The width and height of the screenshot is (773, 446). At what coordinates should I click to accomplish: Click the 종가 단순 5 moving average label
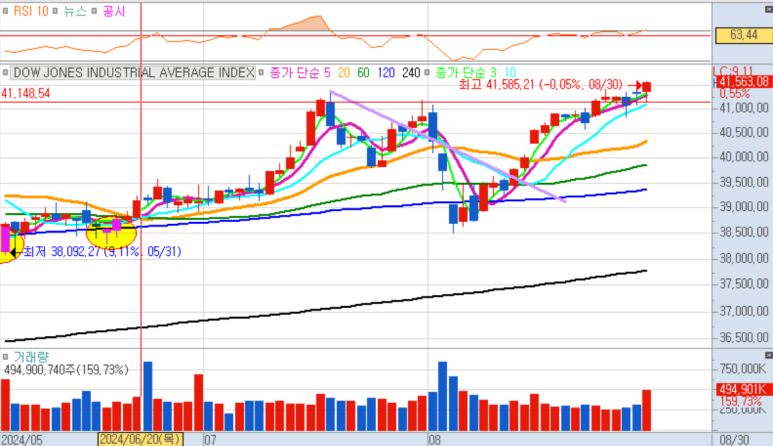coord(299,72)
